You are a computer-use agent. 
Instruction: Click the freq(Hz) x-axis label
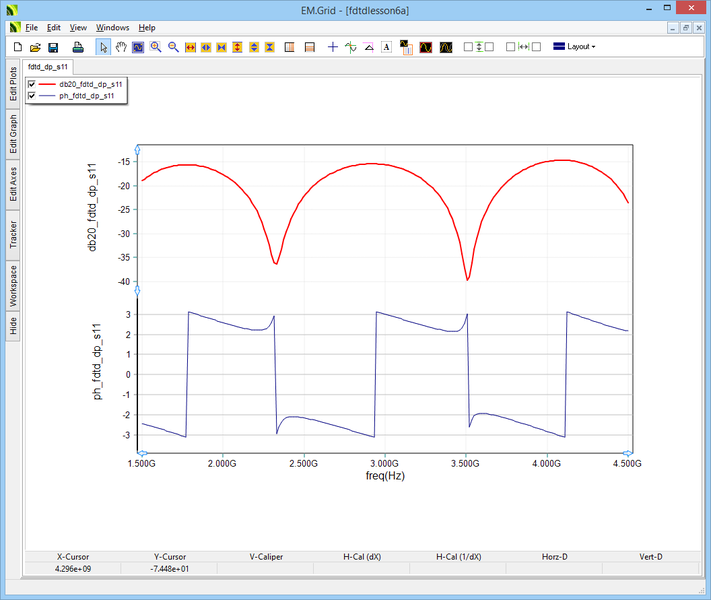[x=385, y=476]
